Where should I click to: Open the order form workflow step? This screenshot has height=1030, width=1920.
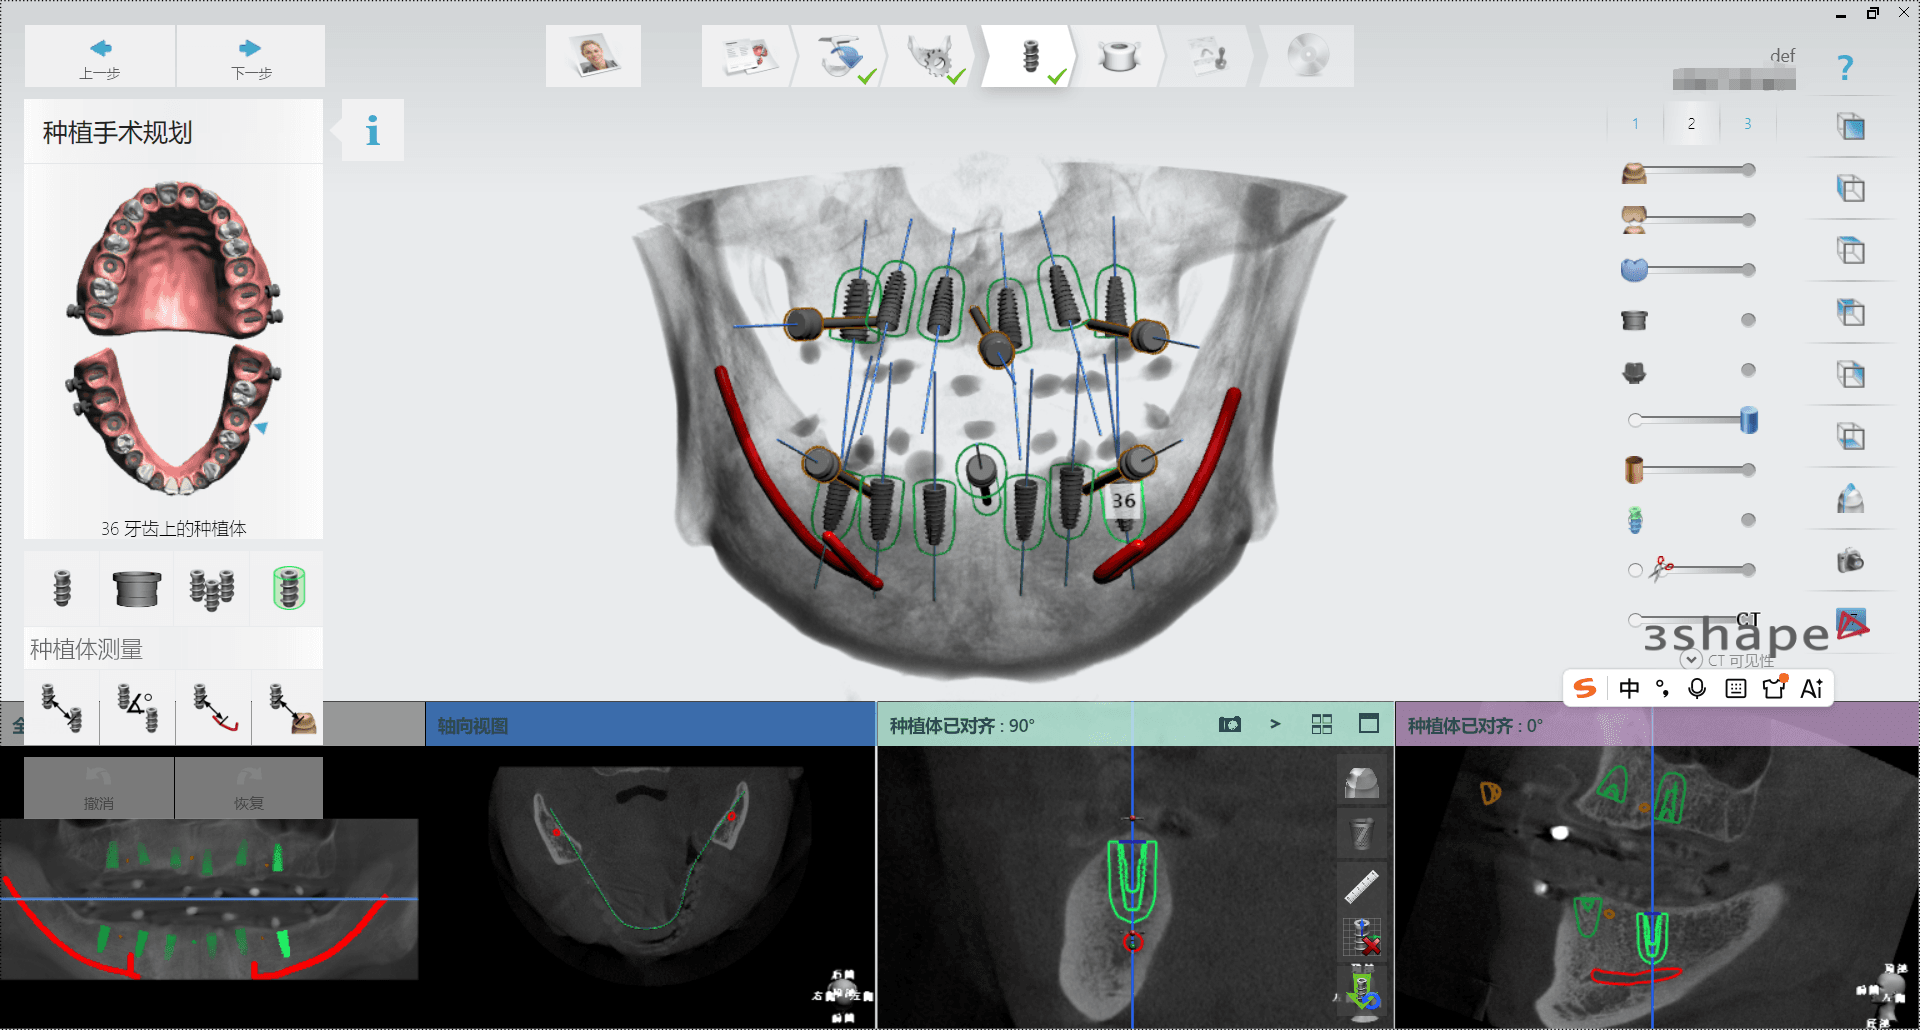[x=748, y=56]
